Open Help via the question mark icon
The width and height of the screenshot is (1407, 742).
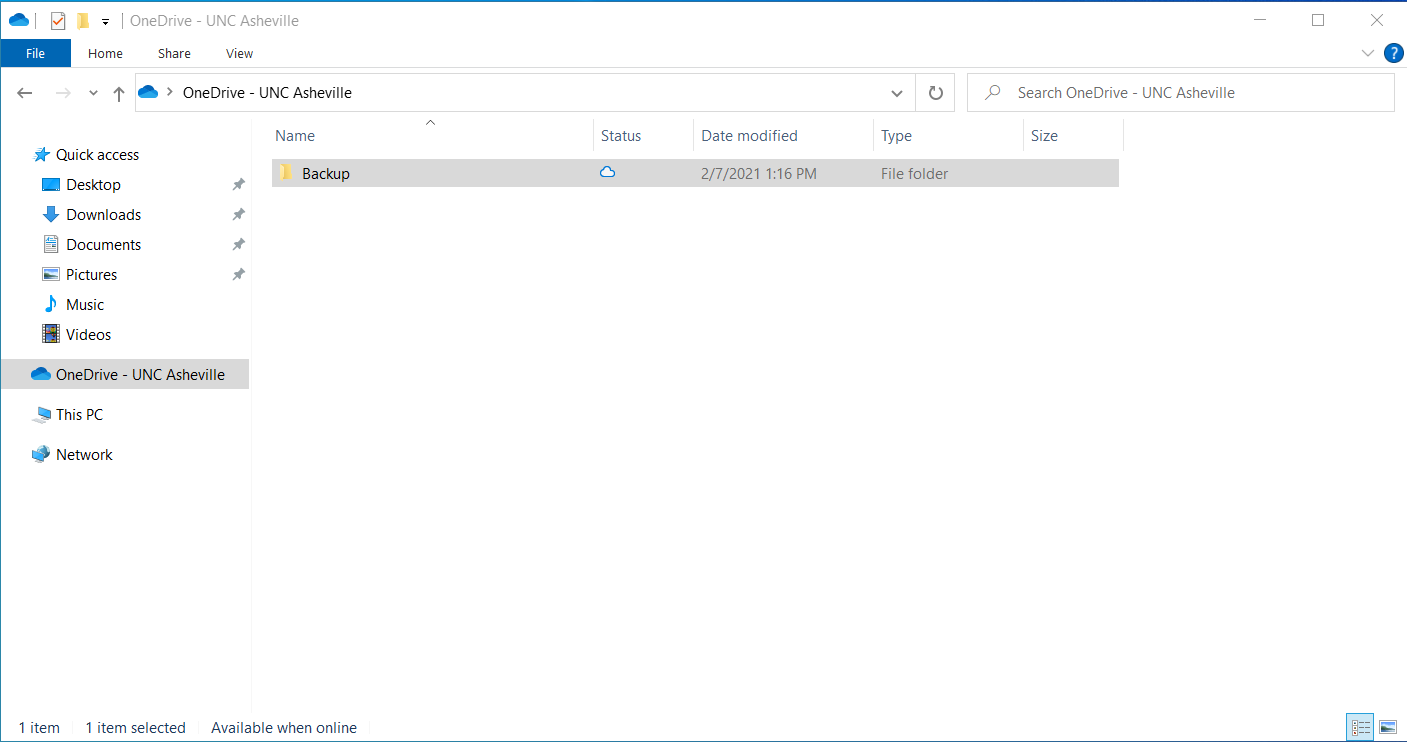(x=1393, y=53)
